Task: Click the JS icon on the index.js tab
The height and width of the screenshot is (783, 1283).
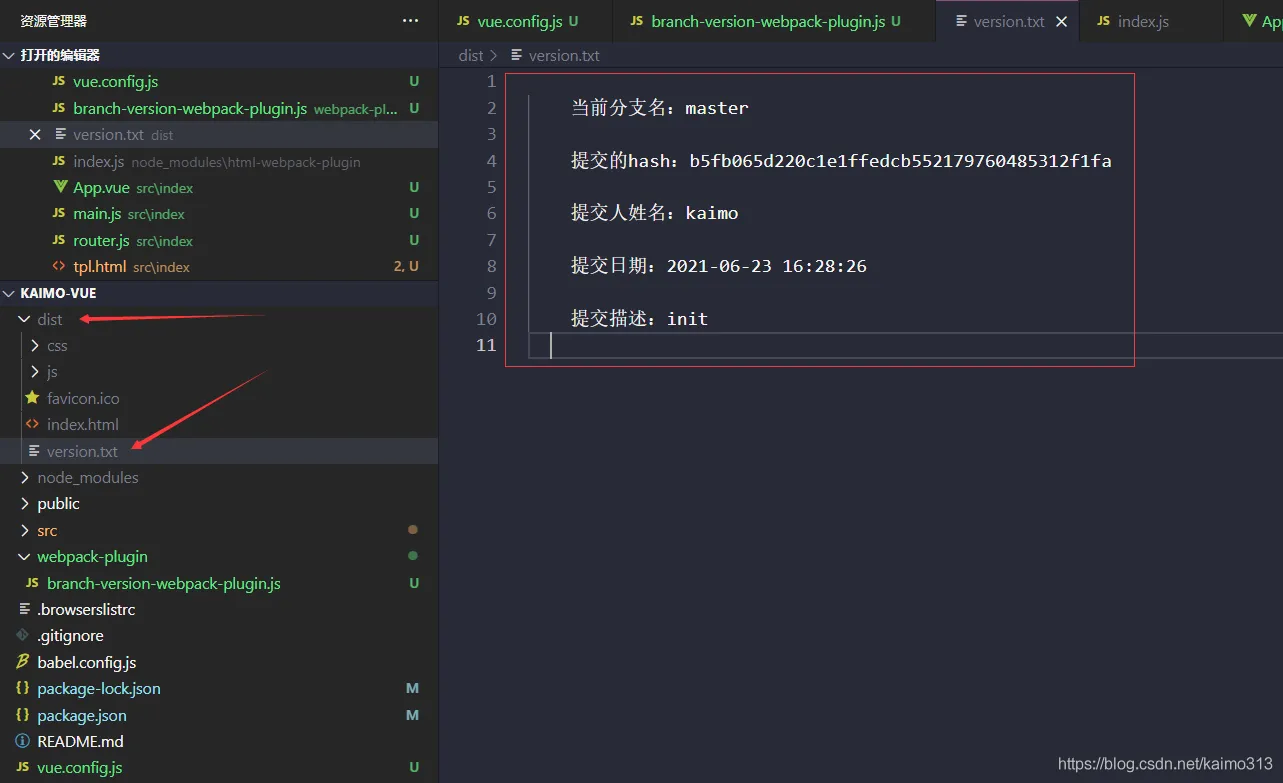Action: click(x=1103, y=21)
